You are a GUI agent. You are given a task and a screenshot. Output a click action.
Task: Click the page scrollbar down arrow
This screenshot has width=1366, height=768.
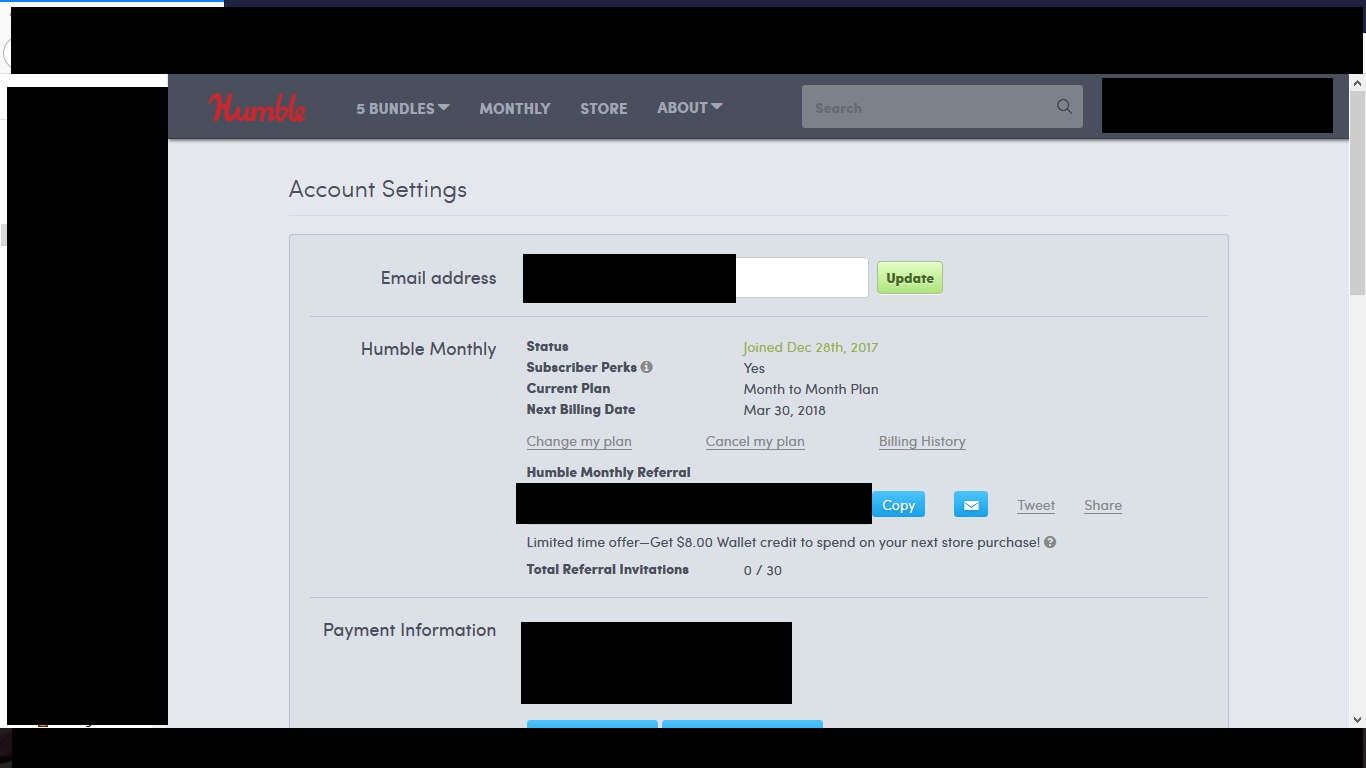point(1357,718)
